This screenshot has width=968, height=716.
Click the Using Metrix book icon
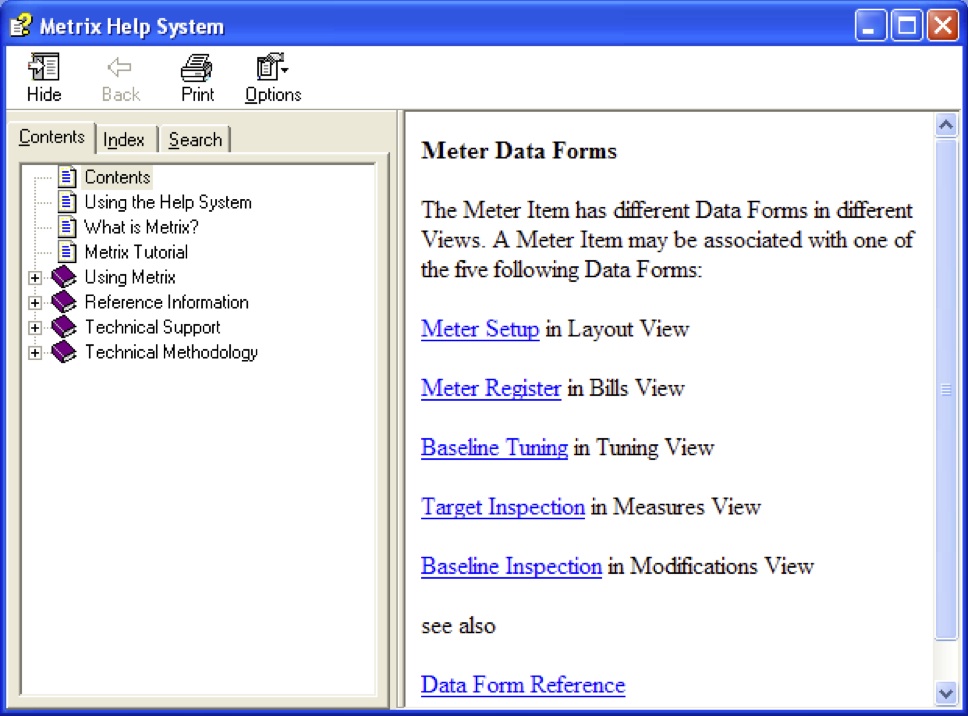tap(64, 277)
